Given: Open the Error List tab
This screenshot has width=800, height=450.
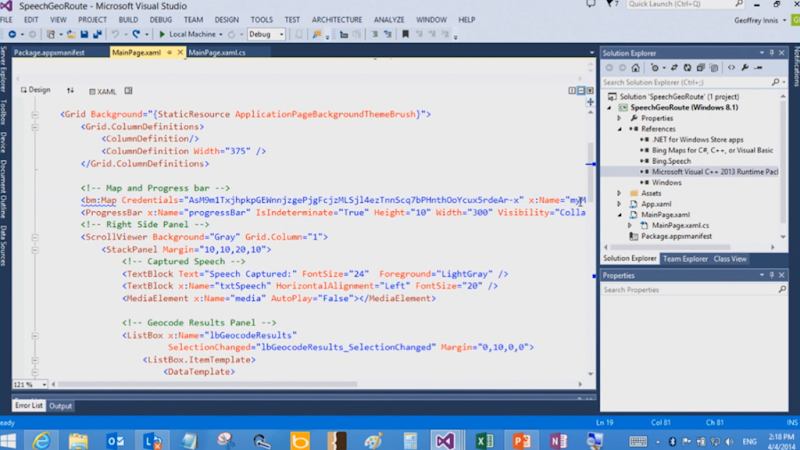Looking at the screenshot, I should click(x=29, y=406).
